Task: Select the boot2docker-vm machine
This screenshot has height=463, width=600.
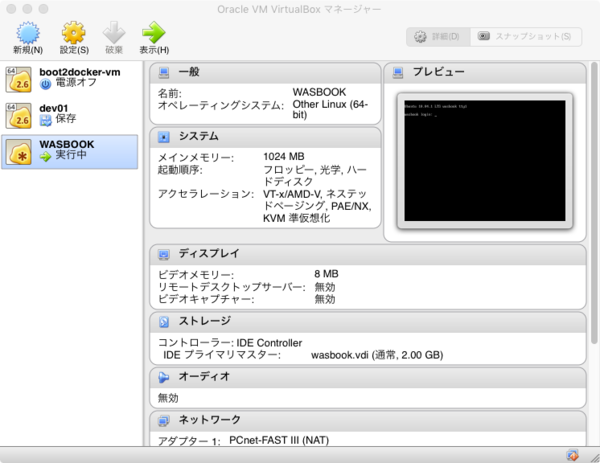Action: pos(70,79)
